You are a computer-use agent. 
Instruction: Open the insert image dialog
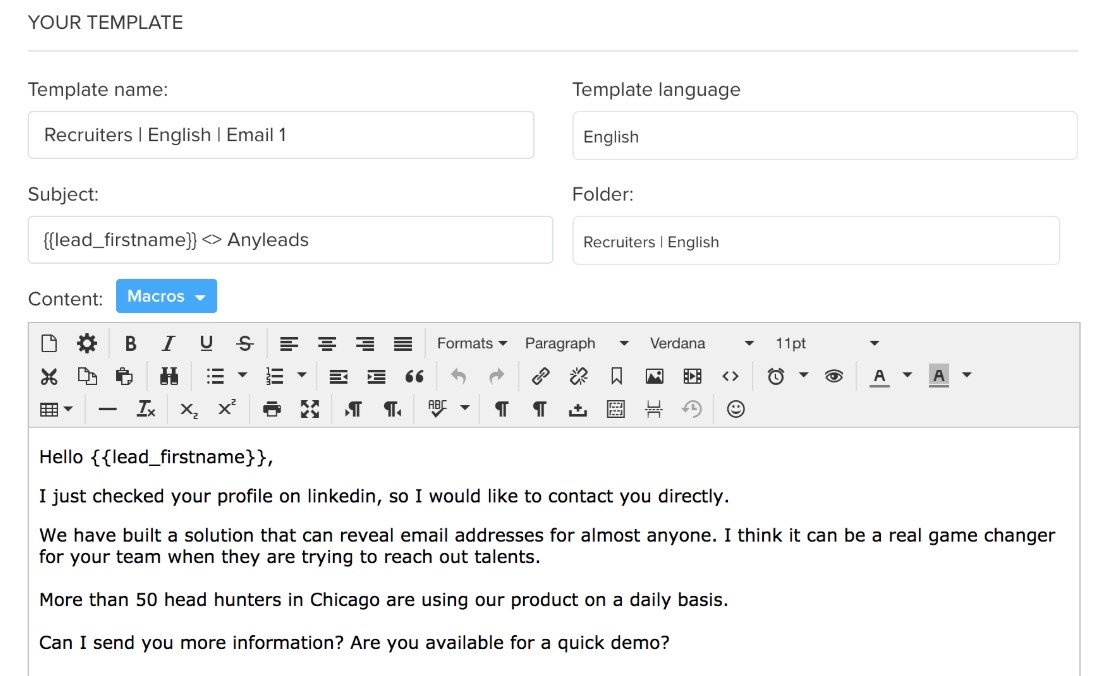pyautogui.click(x=655, y=376)
